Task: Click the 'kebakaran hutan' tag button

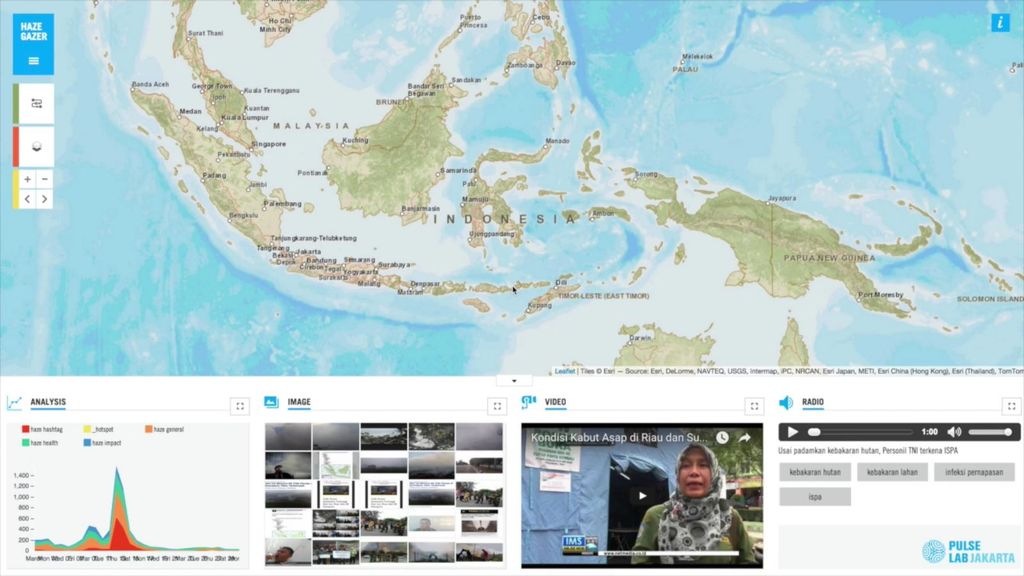Action: coord(814,472)
